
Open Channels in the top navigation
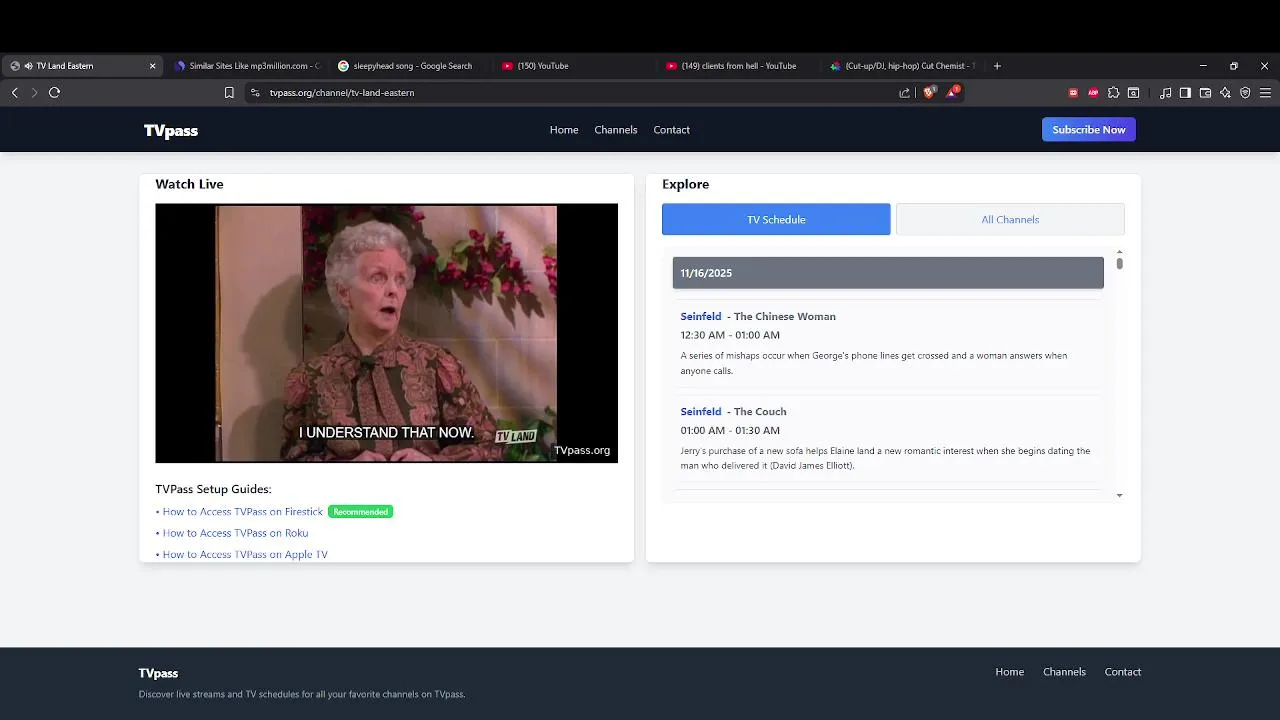point(616,130)
